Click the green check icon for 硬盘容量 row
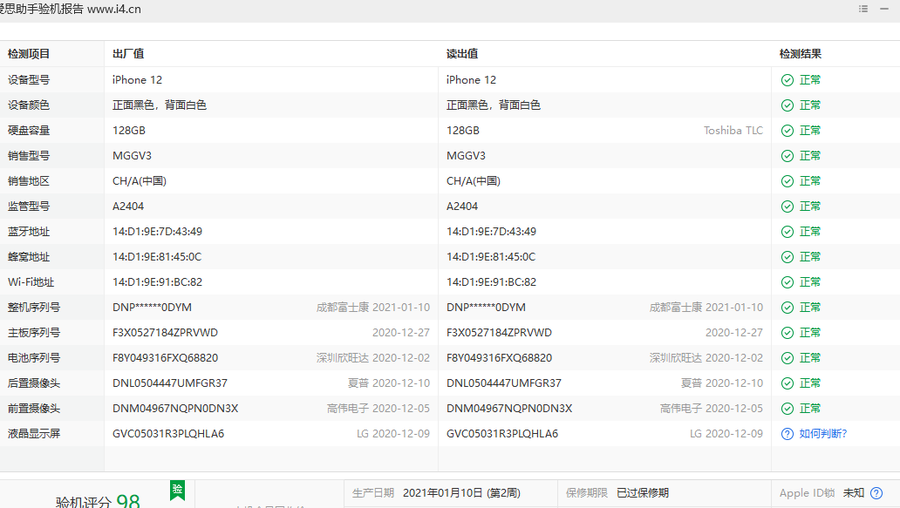 788,131
